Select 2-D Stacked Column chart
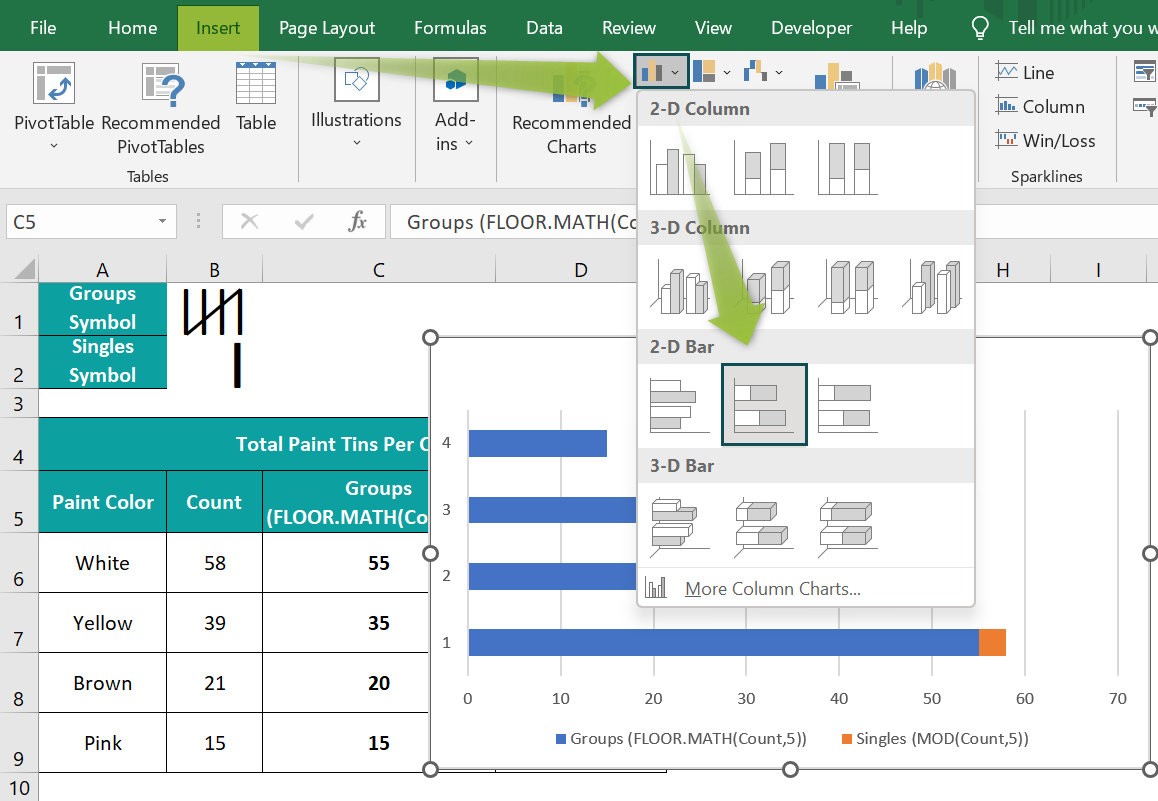1158x801 pixels. click(764, 169)
